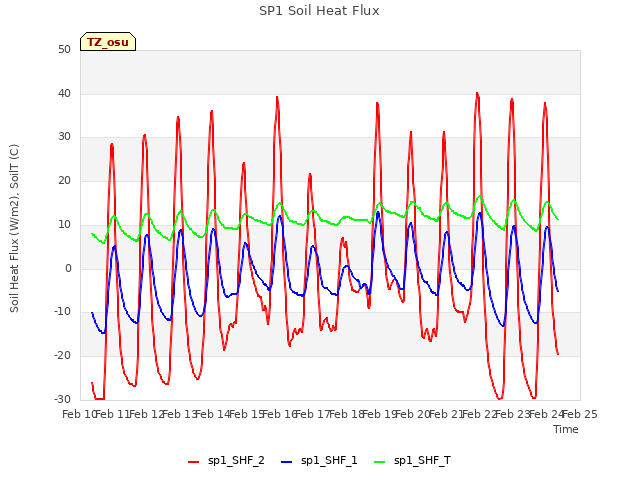Click the blue sp1_SHF_1 legend line marker
Screen dimensions: 640x480
tap(287, 462)
